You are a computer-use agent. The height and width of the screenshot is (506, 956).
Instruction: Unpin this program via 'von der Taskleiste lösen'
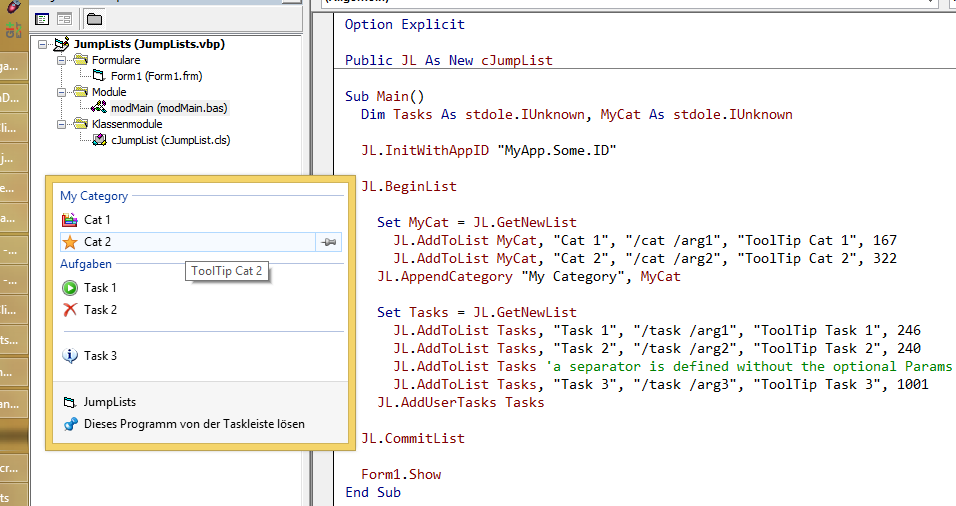[x=193, y=424]
